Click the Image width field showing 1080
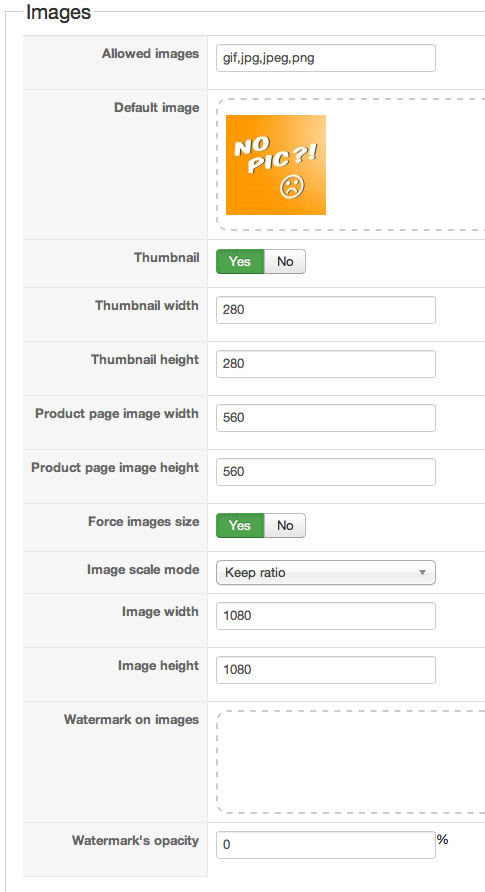The width and height of the screenshot is (485, 892). point(326,616)
